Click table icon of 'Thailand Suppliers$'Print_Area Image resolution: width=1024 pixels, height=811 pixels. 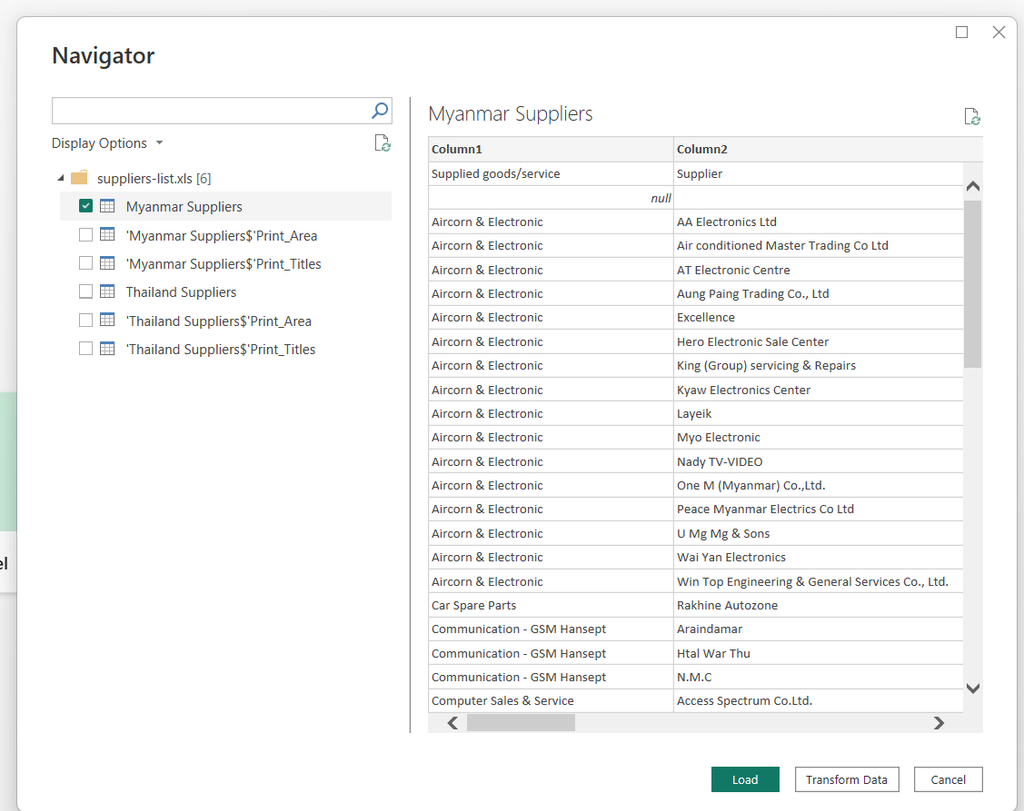click(x=107, y=321)
